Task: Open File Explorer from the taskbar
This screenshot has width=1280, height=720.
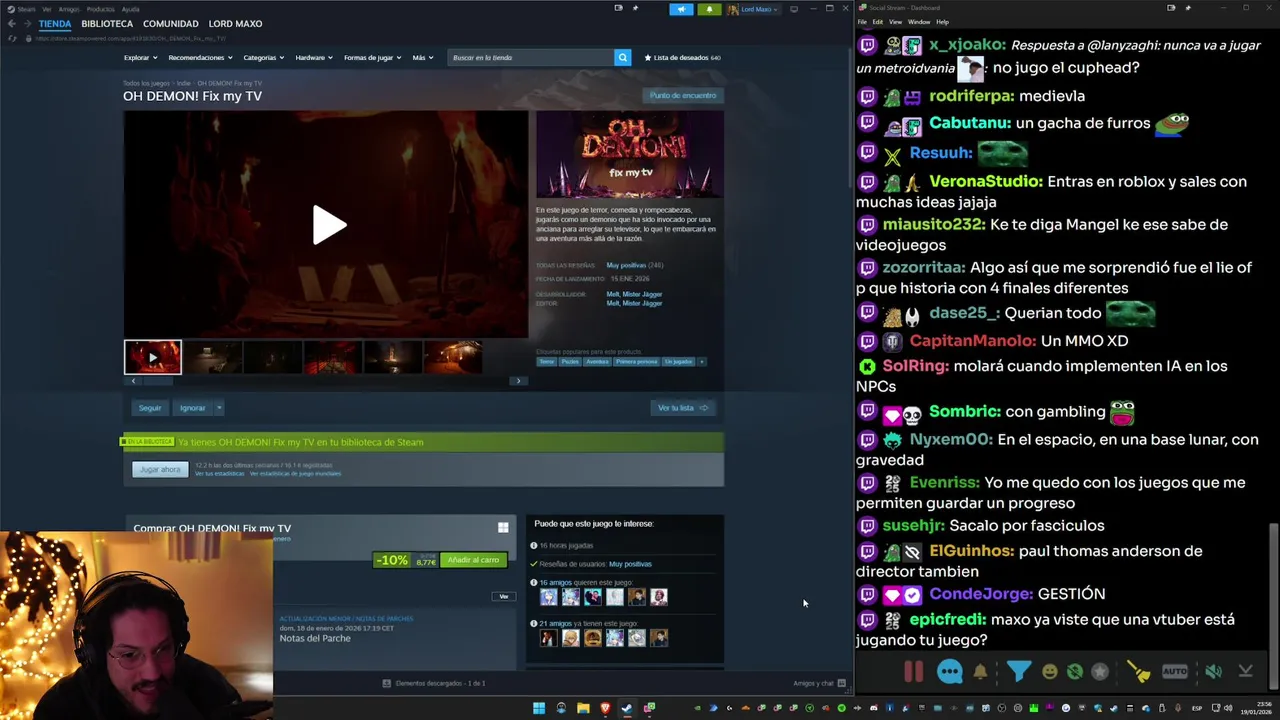Action: point(583,708)
